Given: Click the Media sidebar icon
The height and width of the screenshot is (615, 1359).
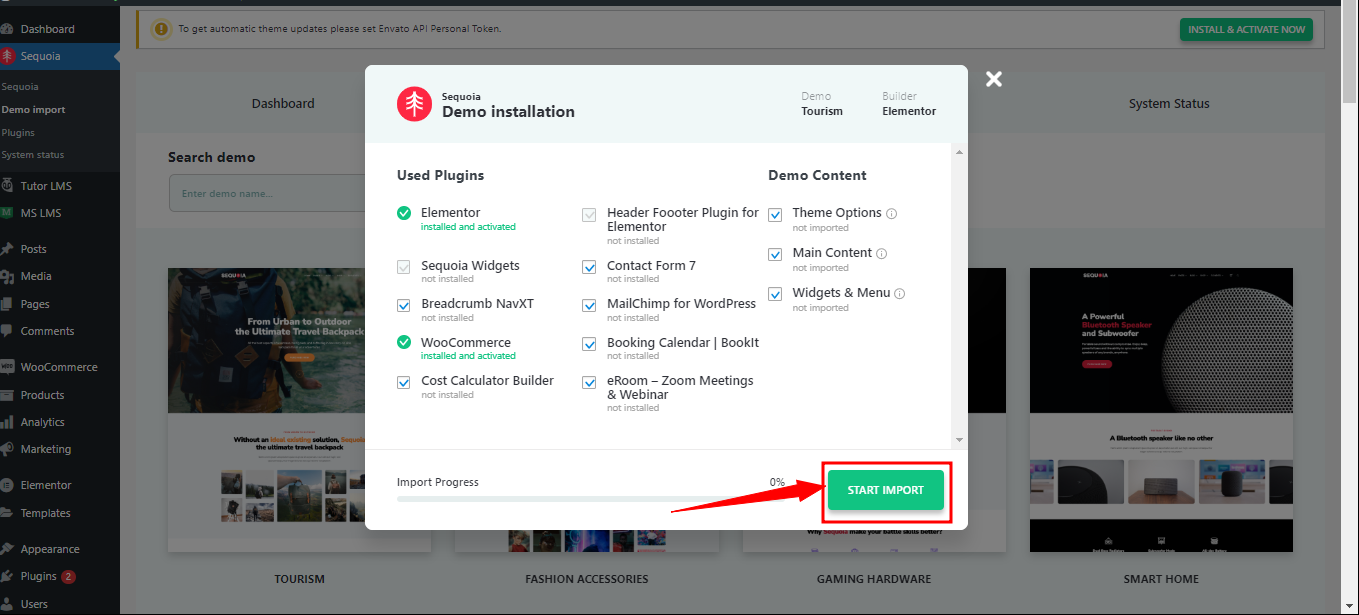Looking at the screenshot, I should coord(8,276).
